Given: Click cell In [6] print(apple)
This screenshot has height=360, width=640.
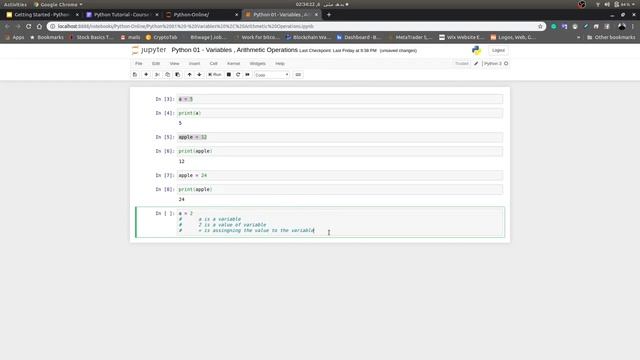Looking at the screenshot, I should click(x=340, y=151).
